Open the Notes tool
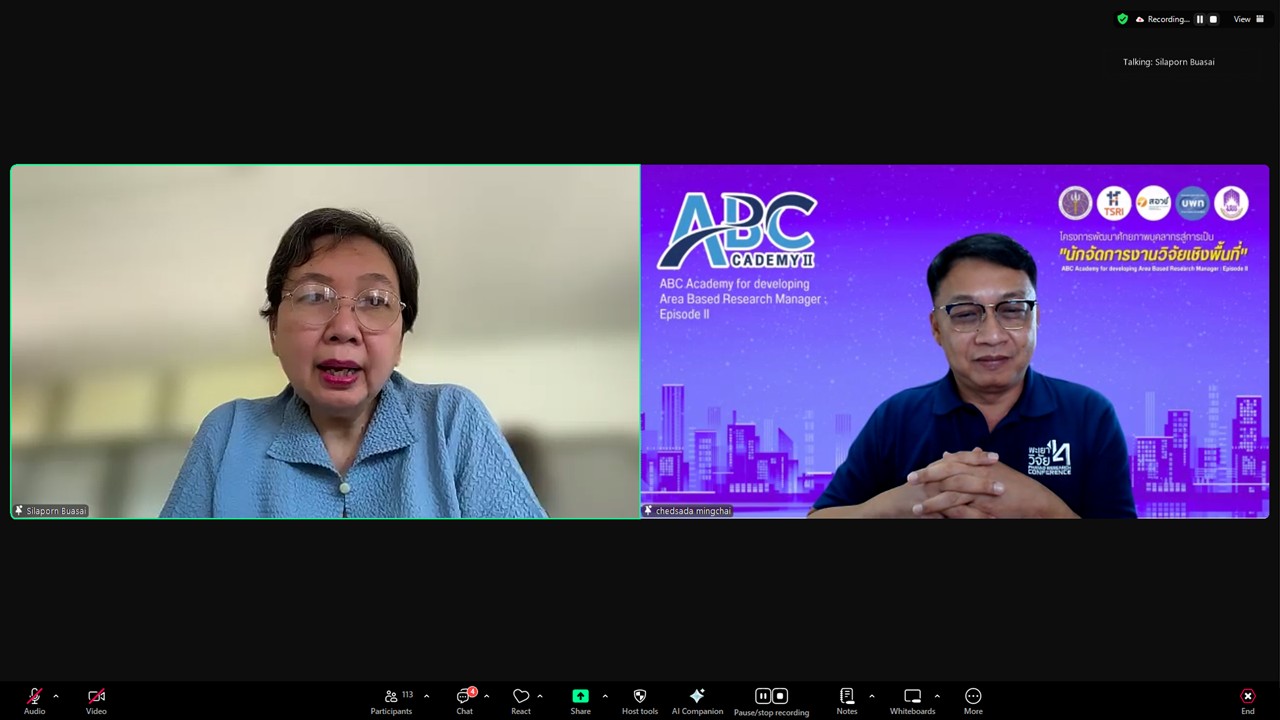The height and width of the screenshot is (720, 1280). coord(847,701)
